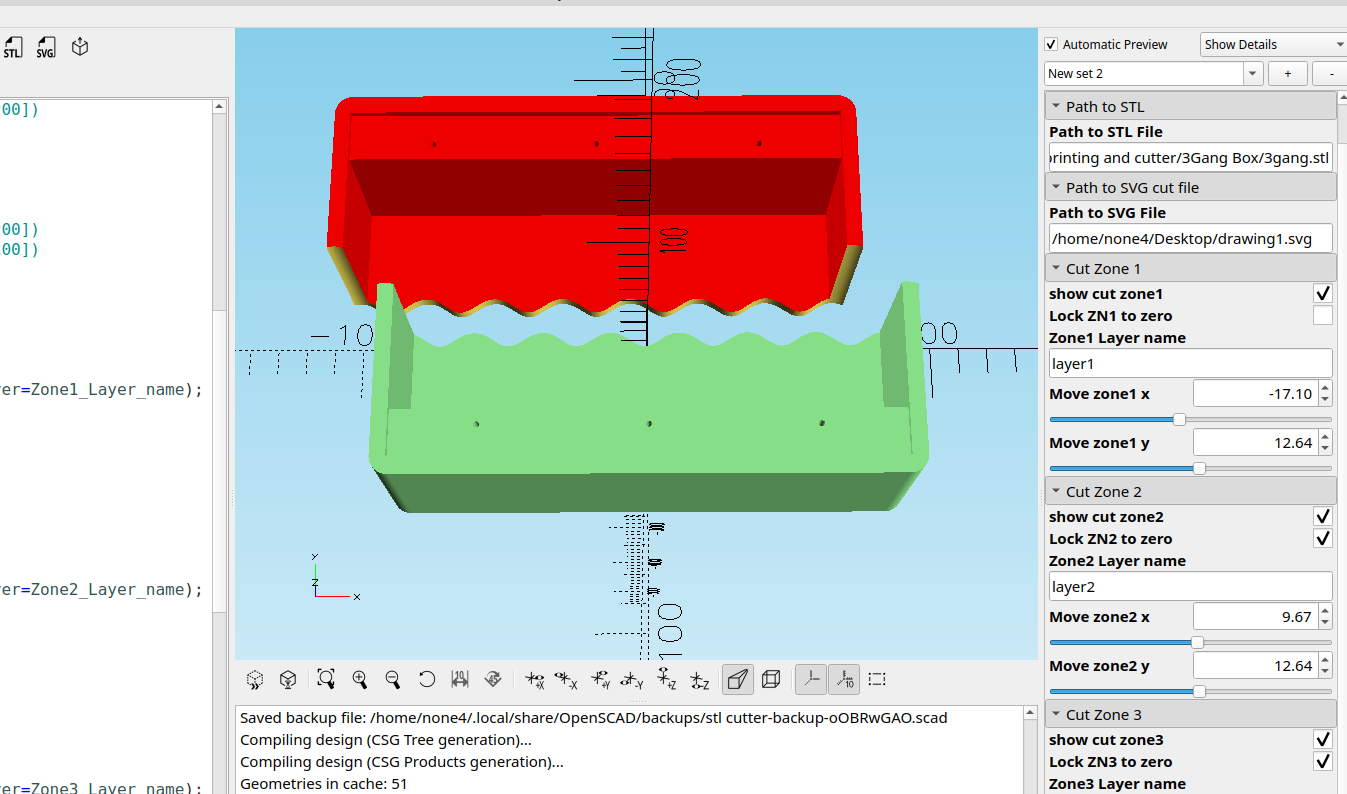1347x794 pixels.
Task: Edit the Zone2 Layer name field
Action: 1189,586
